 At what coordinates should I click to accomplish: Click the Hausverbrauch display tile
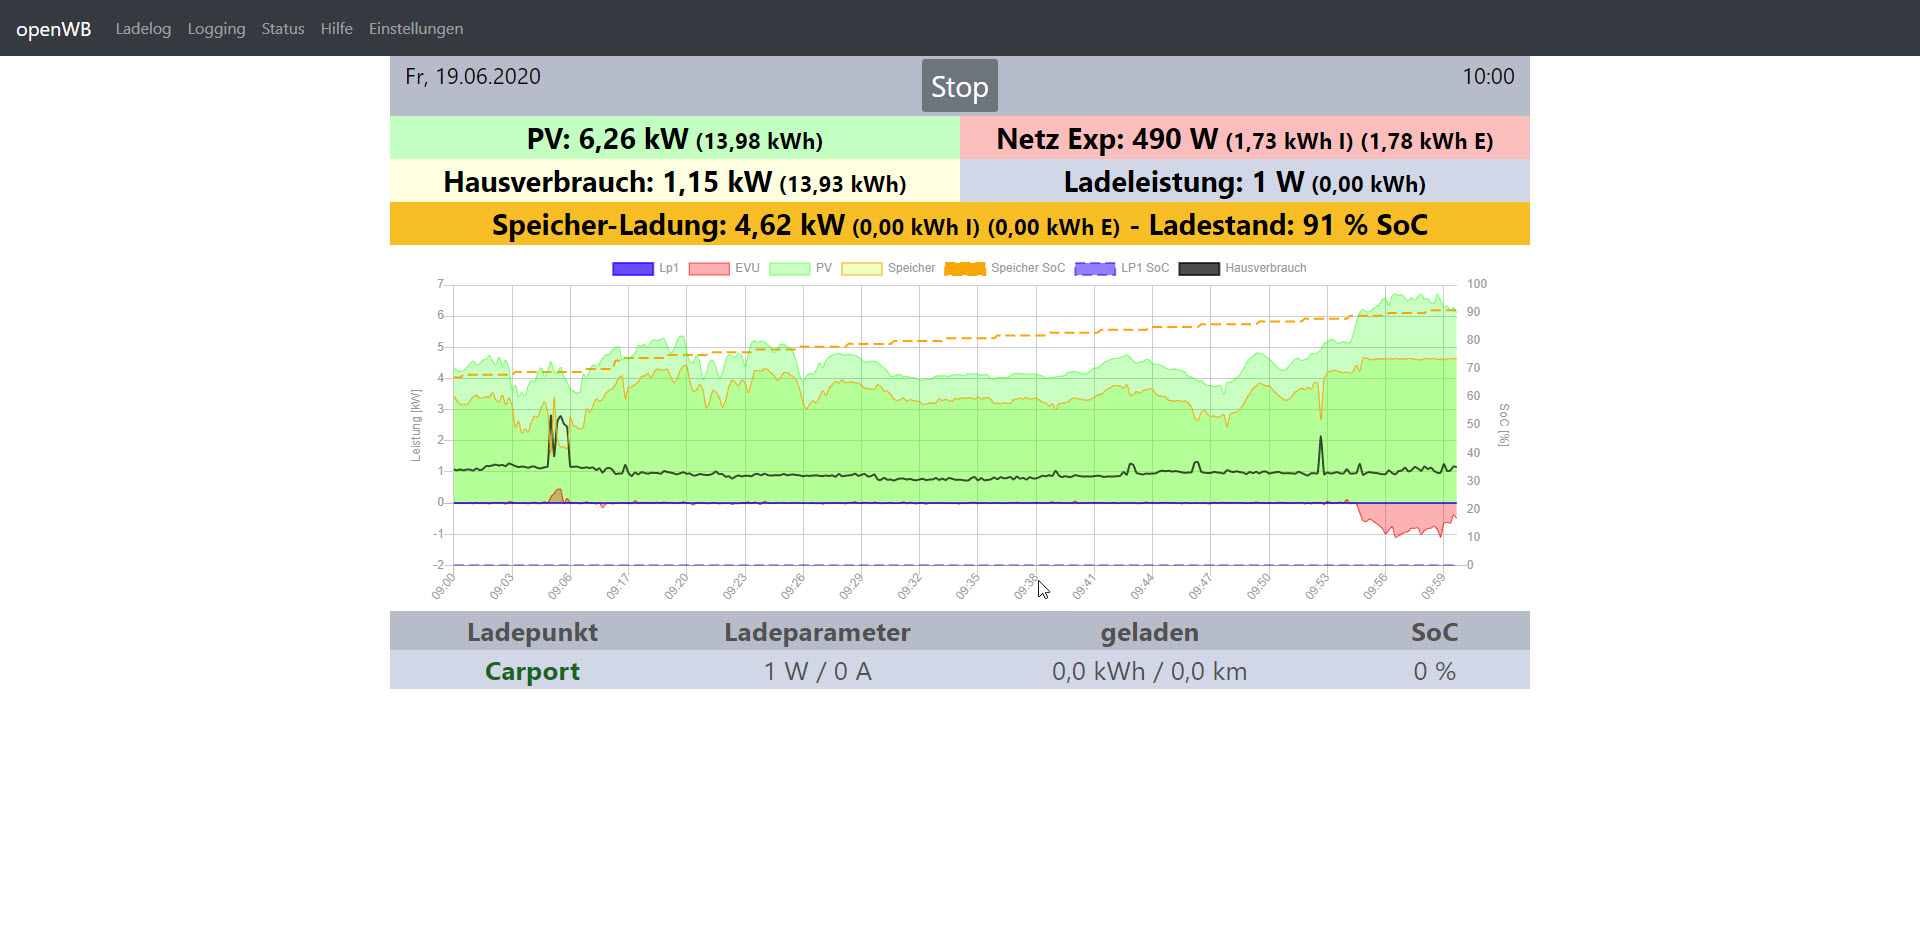click(675, 182)
